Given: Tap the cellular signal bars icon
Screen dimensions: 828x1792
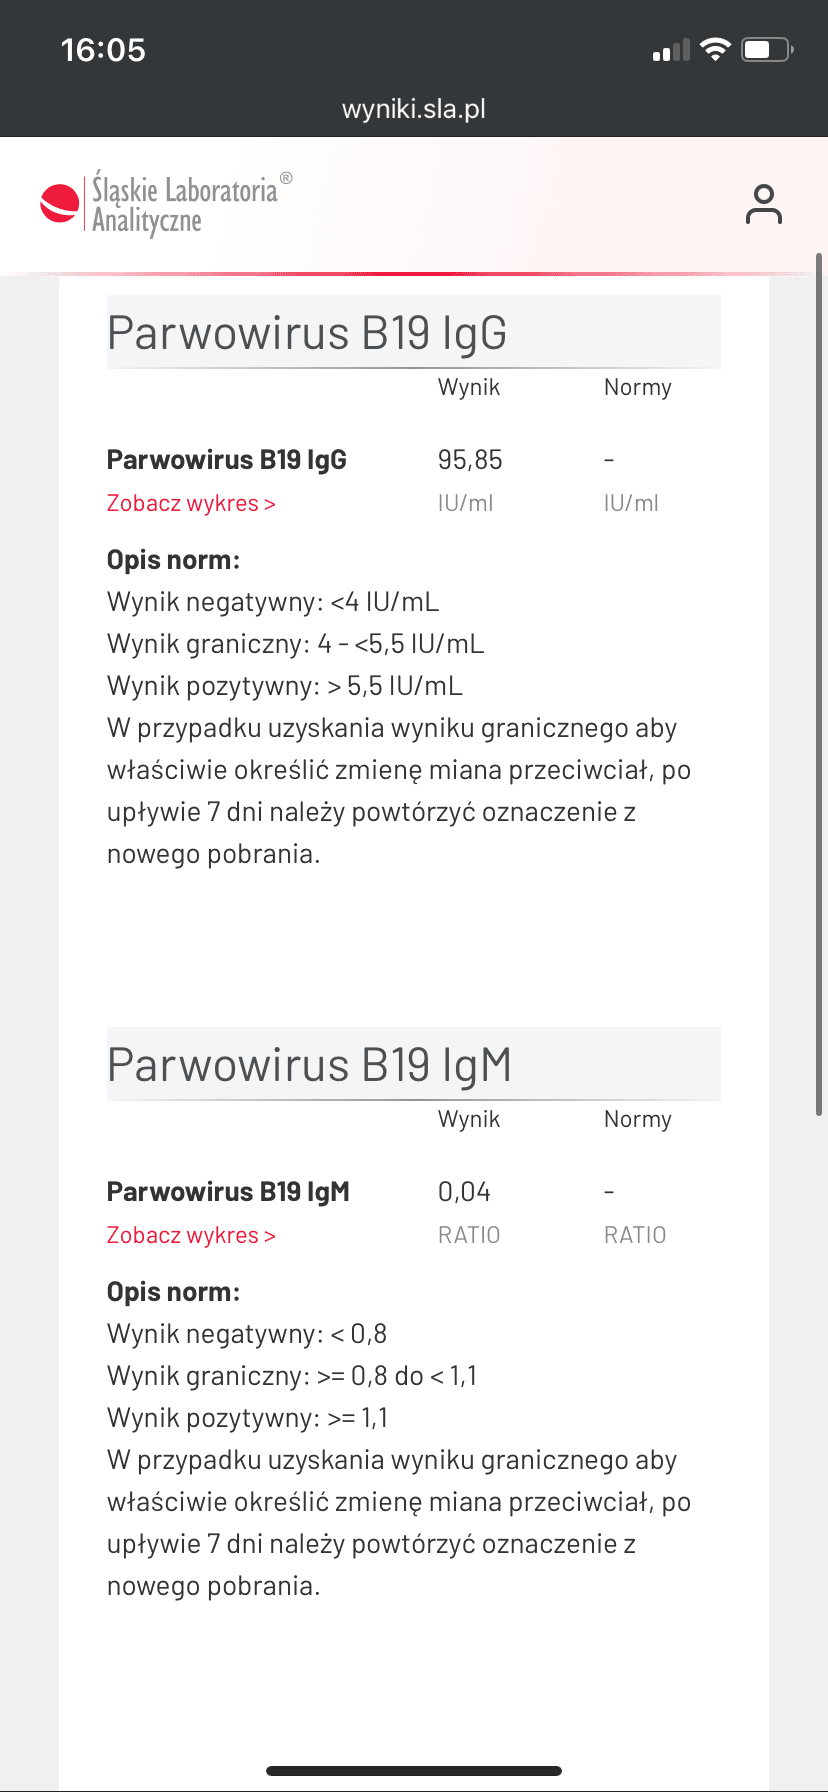Looking at the screenshot, I should pos(671,51).
